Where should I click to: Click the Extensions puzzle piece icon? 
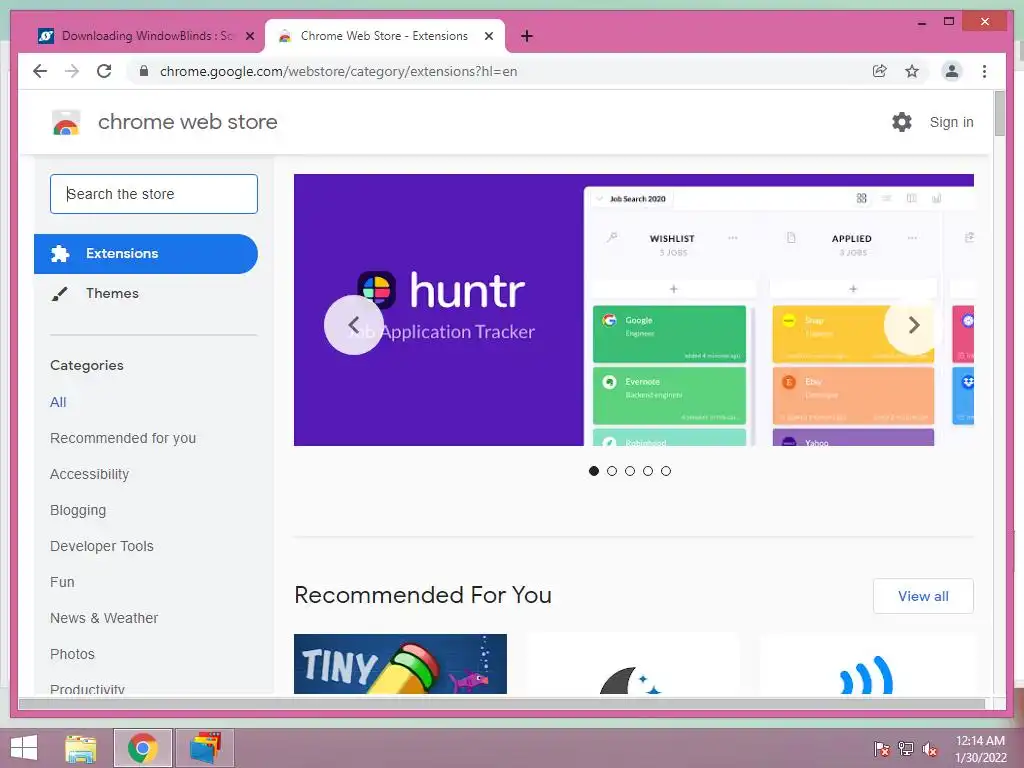(x=60, y=253)
